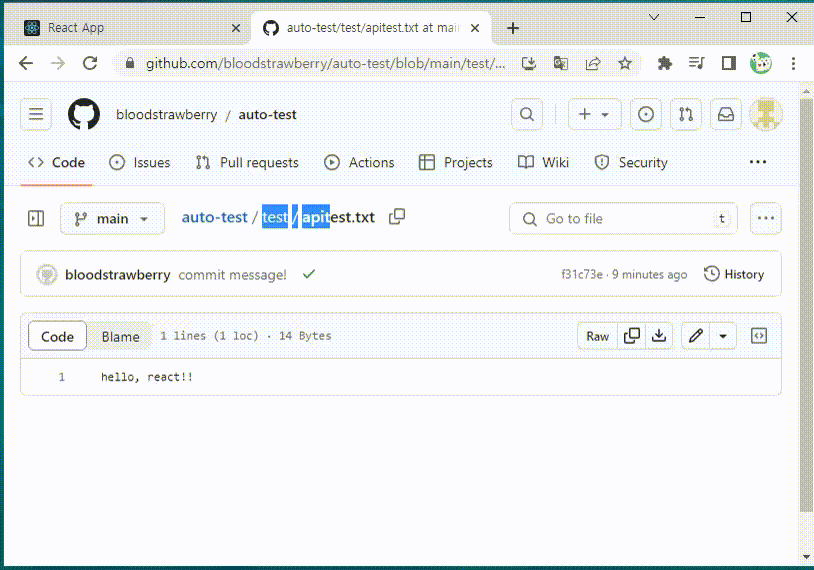
Task: Open more file actions ellipsis menu
Action: 766,219
